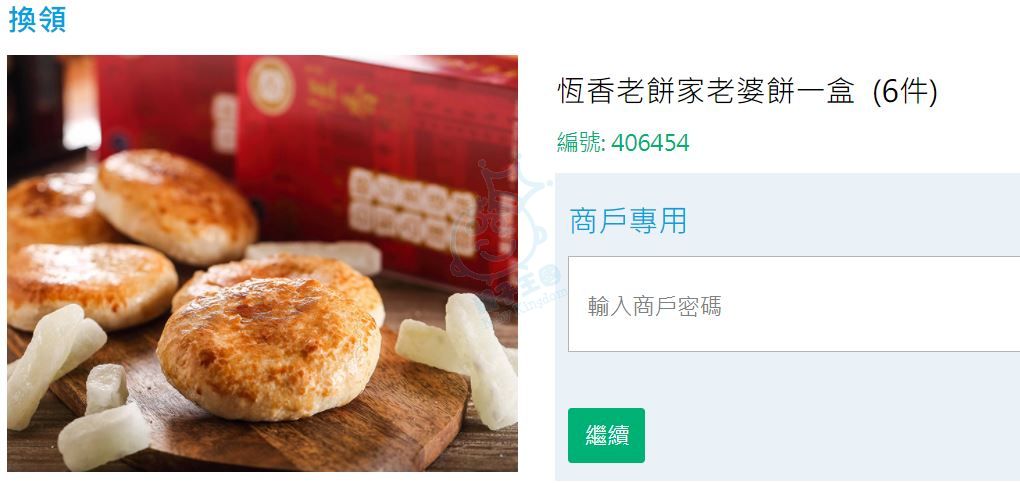Click the 繼續 green button
The height and width of the screenshot is (483, 1020).
[x=606, y=435]
